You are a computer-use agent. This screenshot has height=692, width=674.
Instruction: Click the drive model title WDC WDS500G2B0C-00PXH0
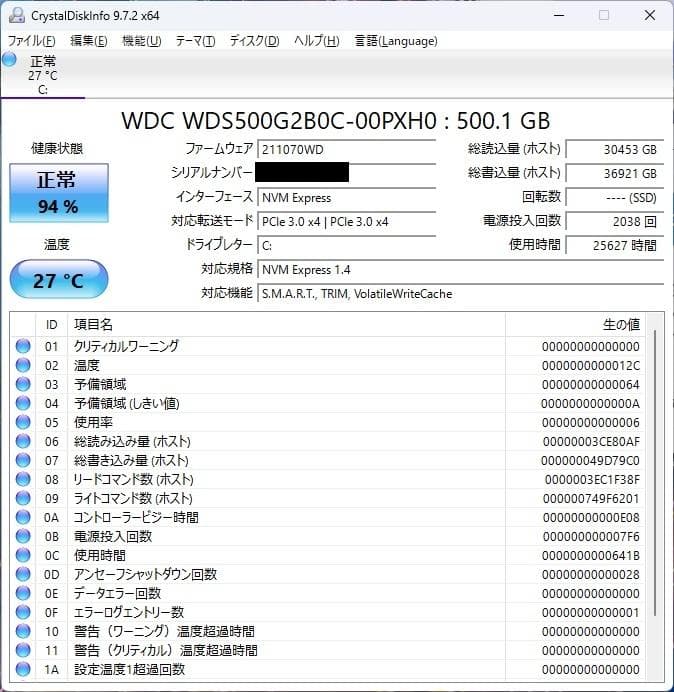click(x=336, y=120)
